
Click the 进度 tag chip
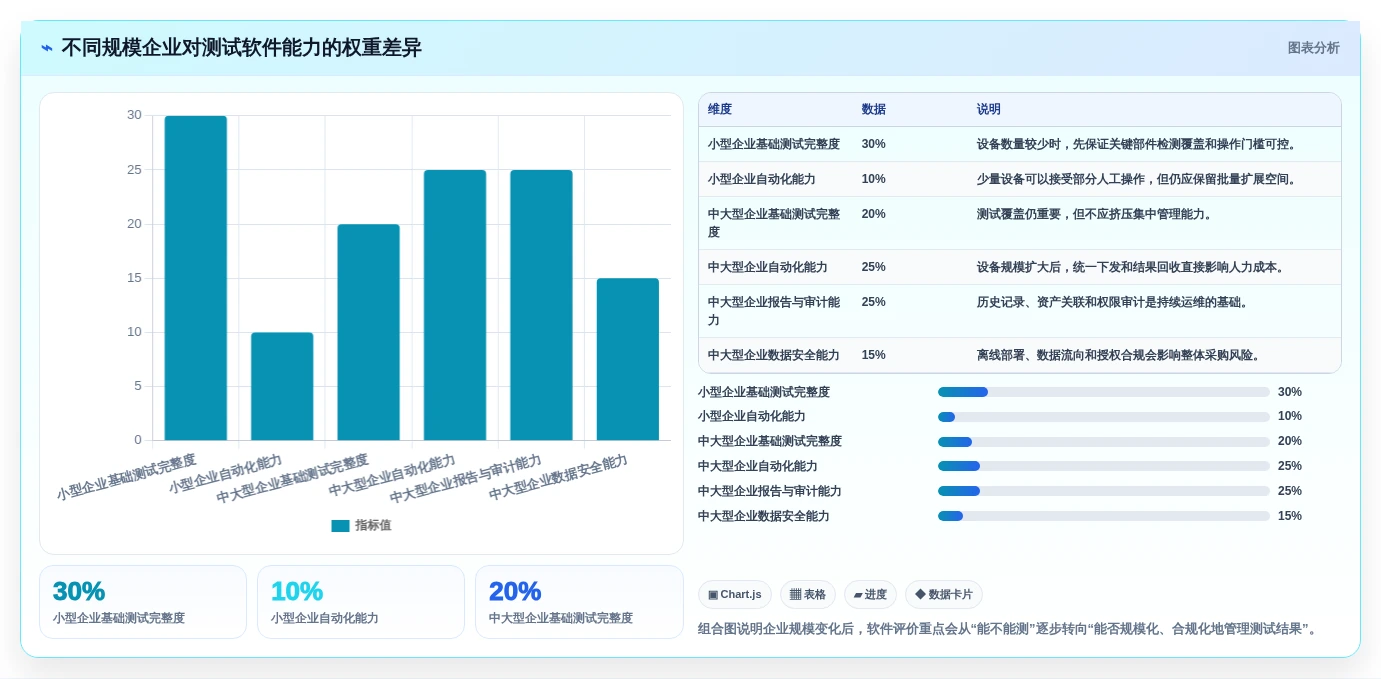[x=870, y=595]
